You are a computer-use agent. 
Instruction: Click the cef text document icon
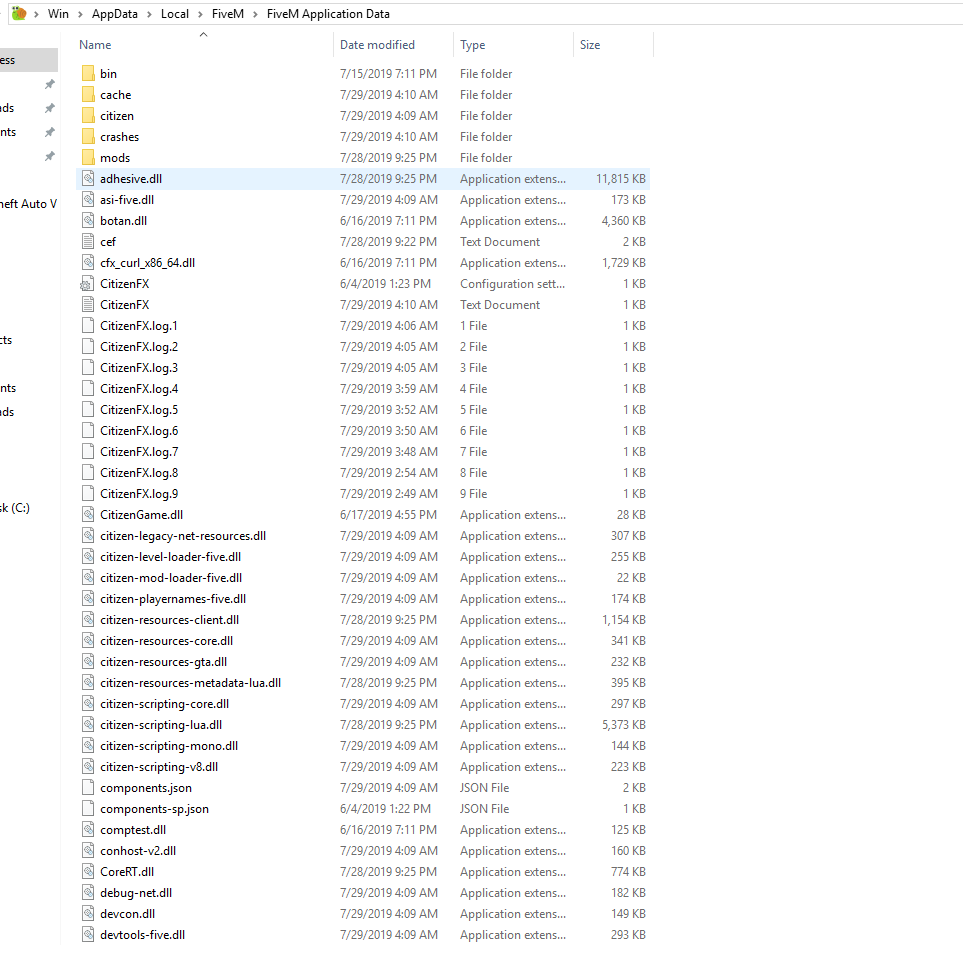[x=88, y=241]
